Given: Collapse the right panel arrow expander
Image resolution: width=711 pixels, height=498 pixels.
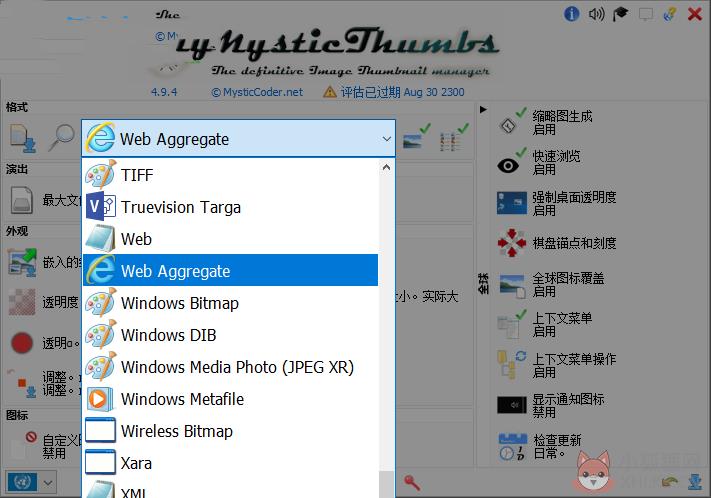Looking at the screenshot, I should (483, 109).
